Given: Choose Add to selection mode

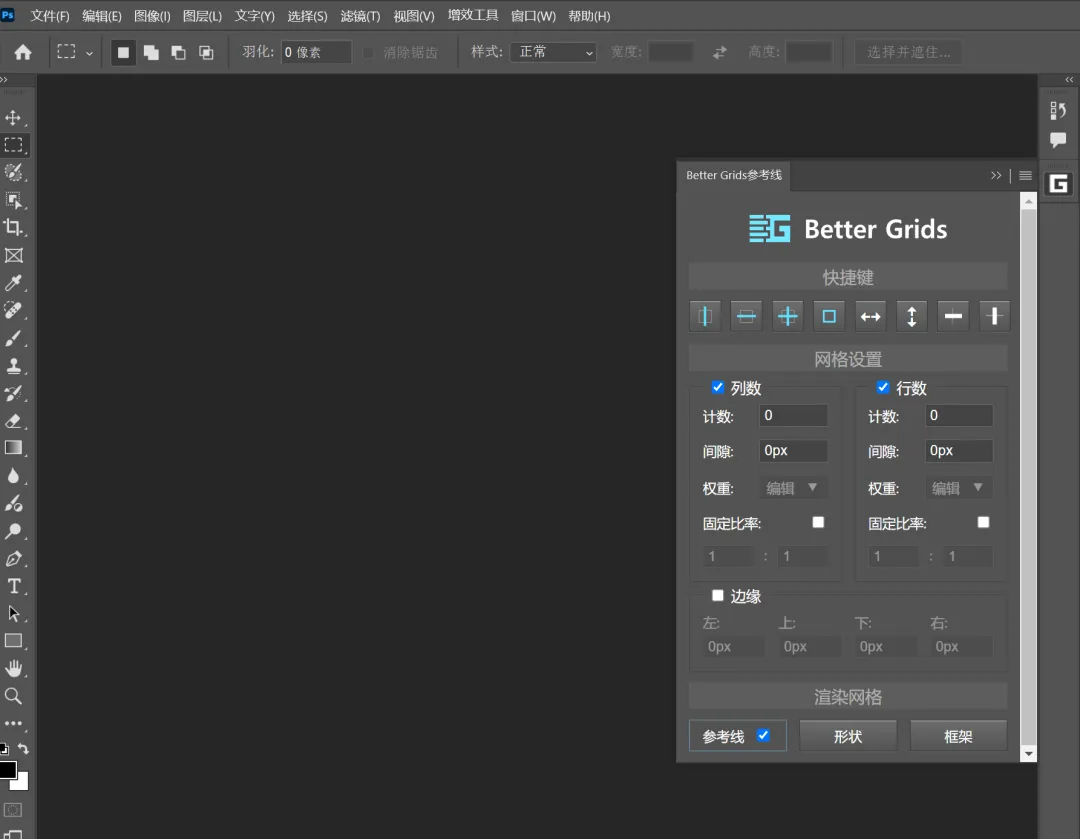Looking at the screenshot, I should pyautogui.click(x=151, y=52).
